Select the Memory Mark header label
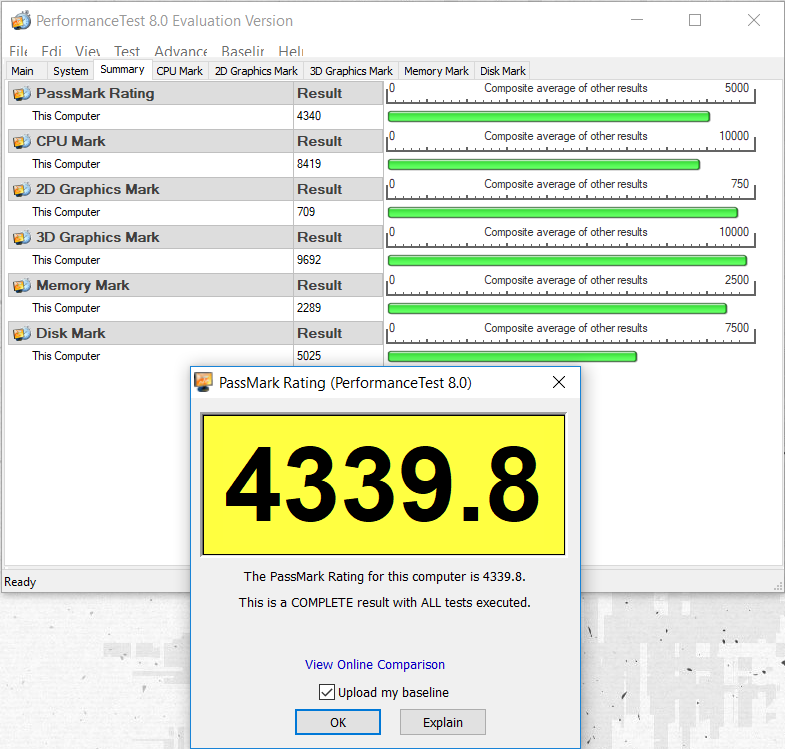785x749 pixels. click(x=83, y=285)
